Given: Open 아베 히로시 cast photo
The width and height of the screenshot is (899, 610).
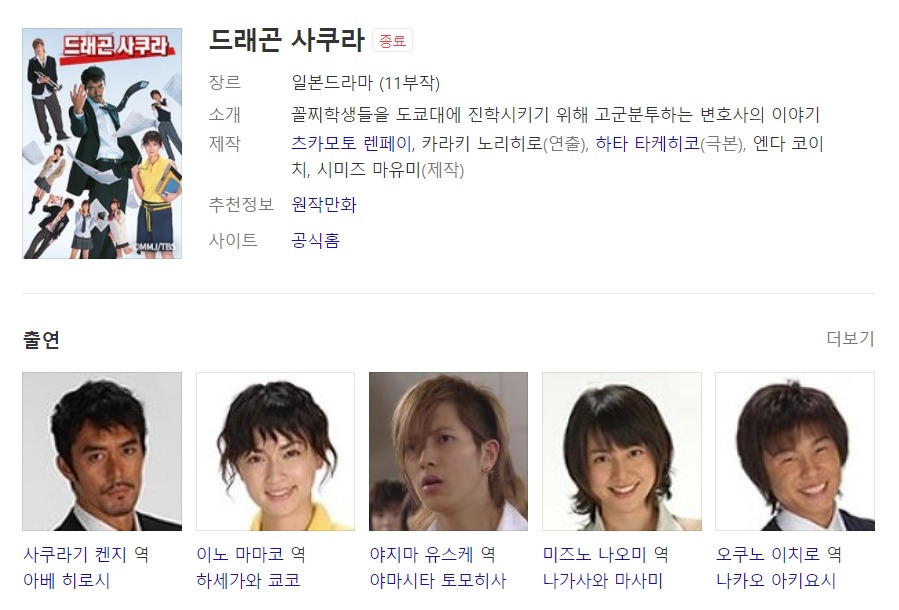Looking at the screenshot, I should coord(102,451).
